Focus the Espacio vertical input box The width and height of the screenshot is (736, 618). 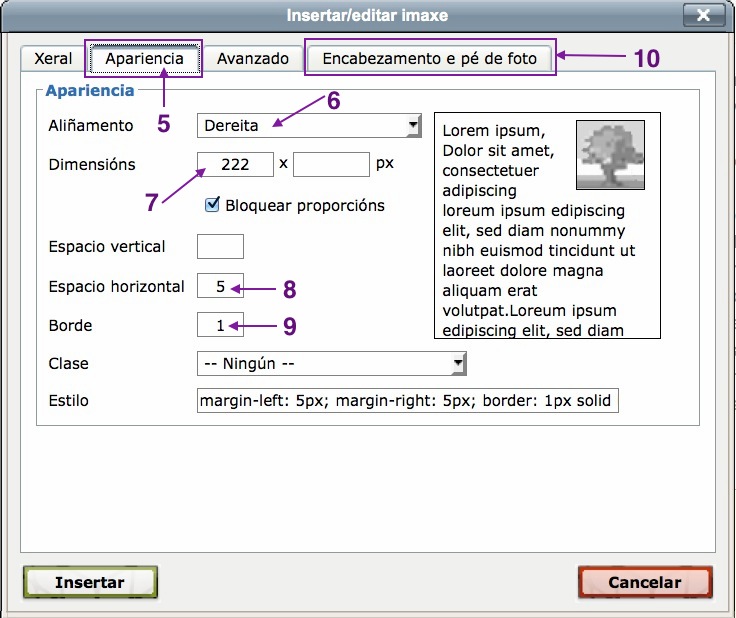coord(220,247)
